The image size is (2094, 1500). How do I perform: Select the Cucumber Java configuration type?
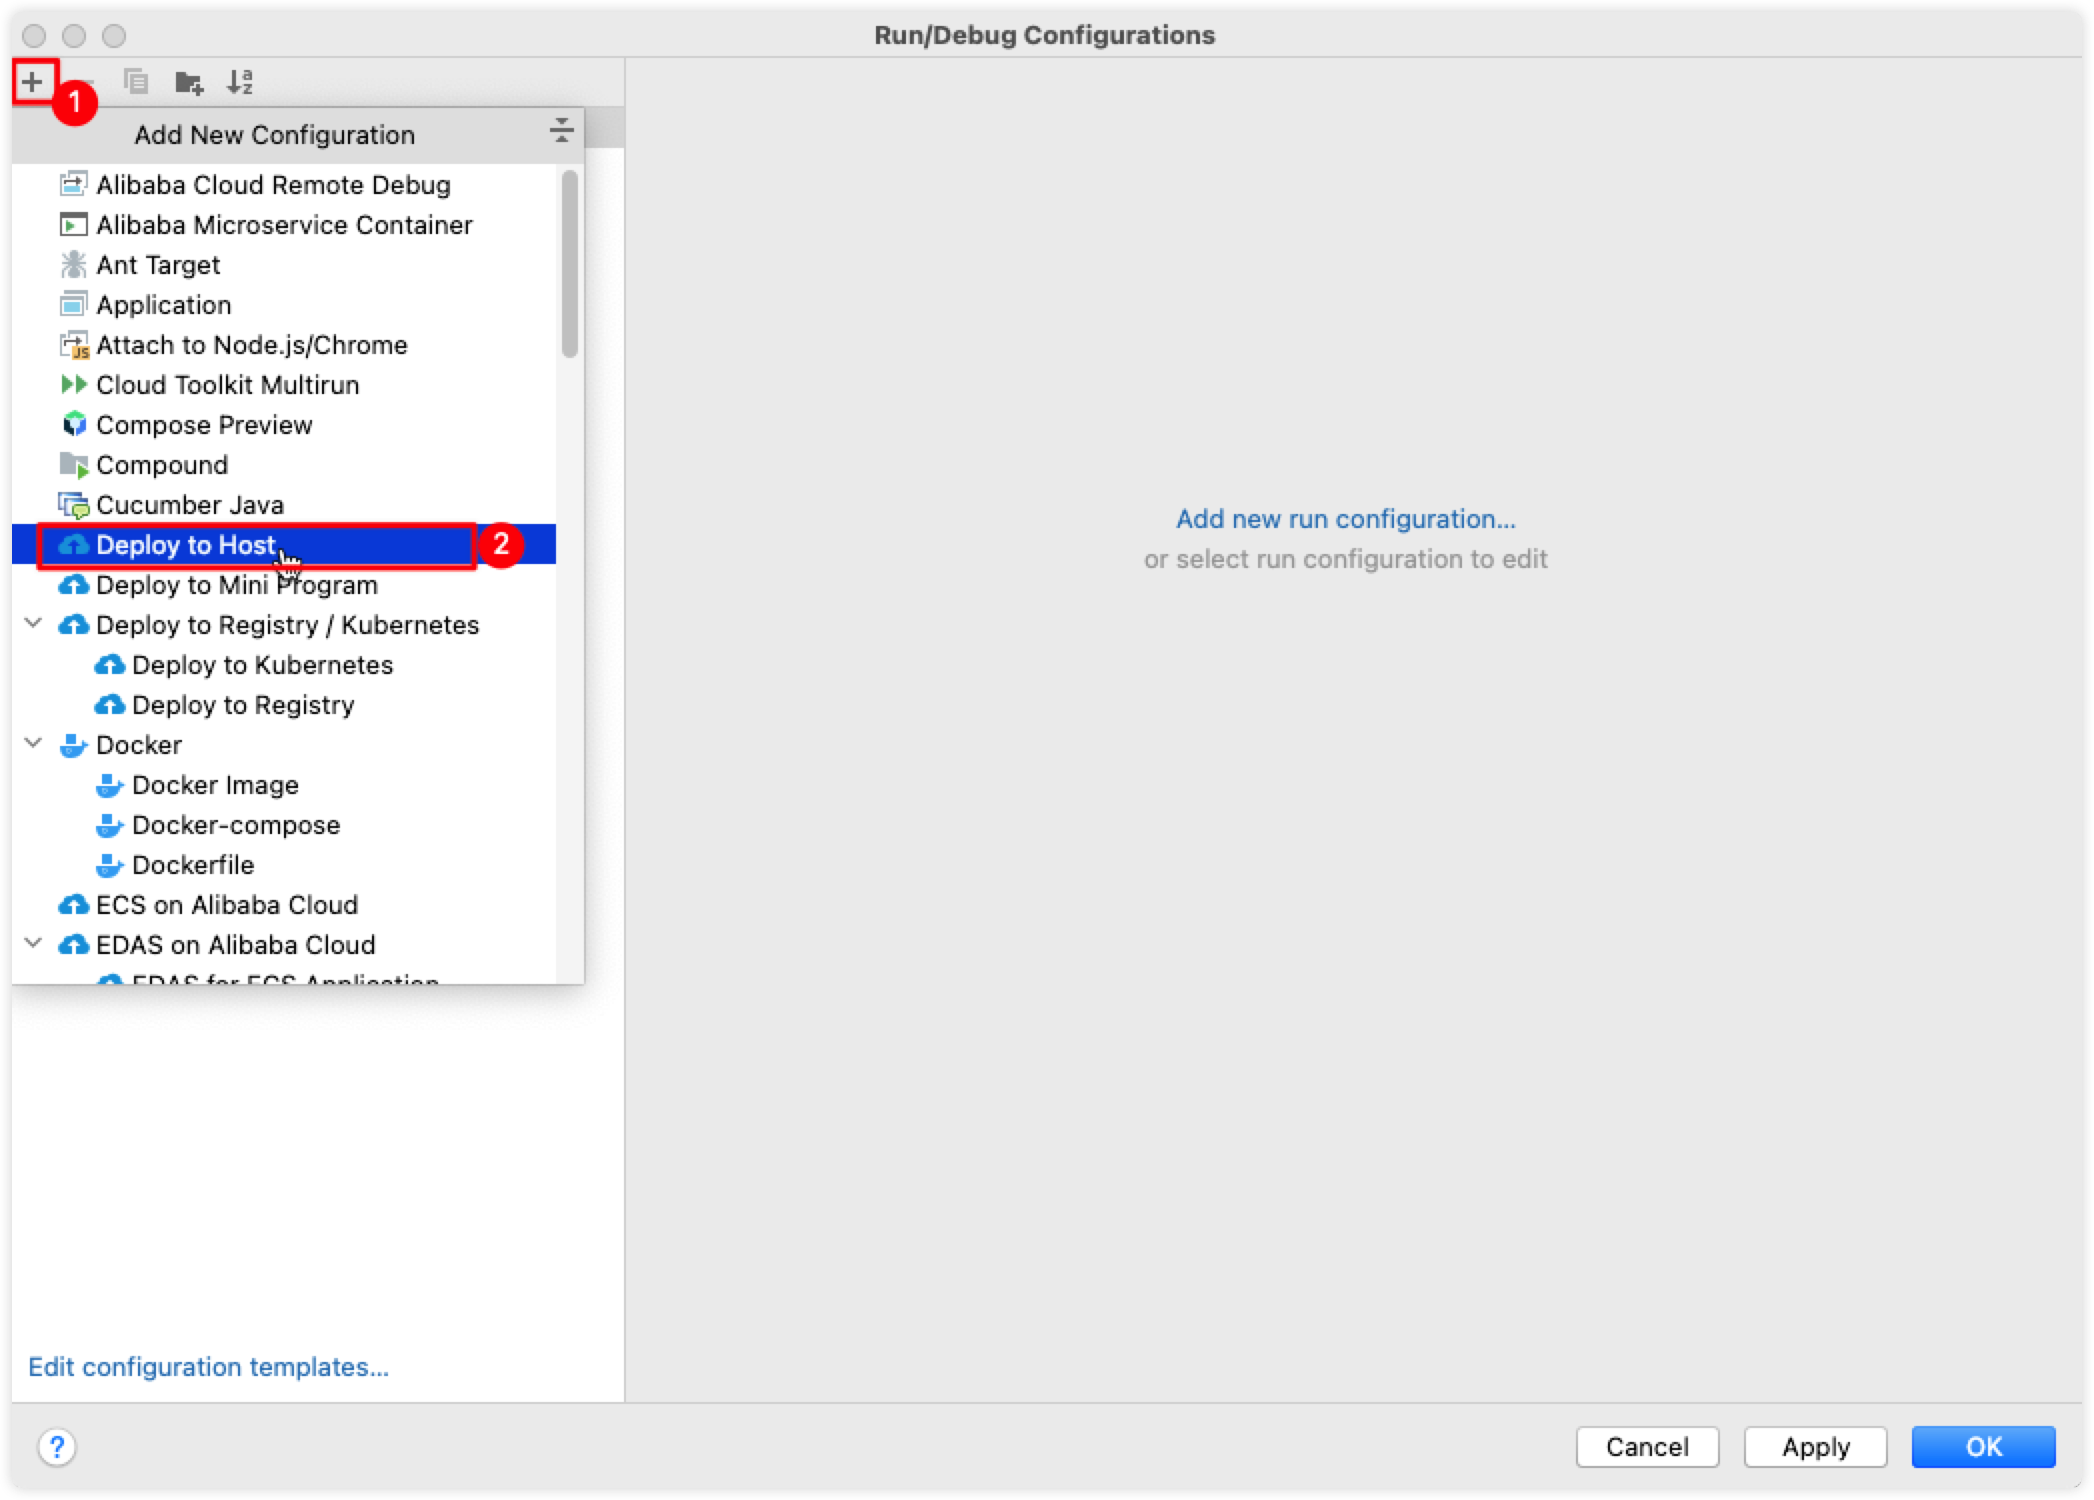click(182, 503)
